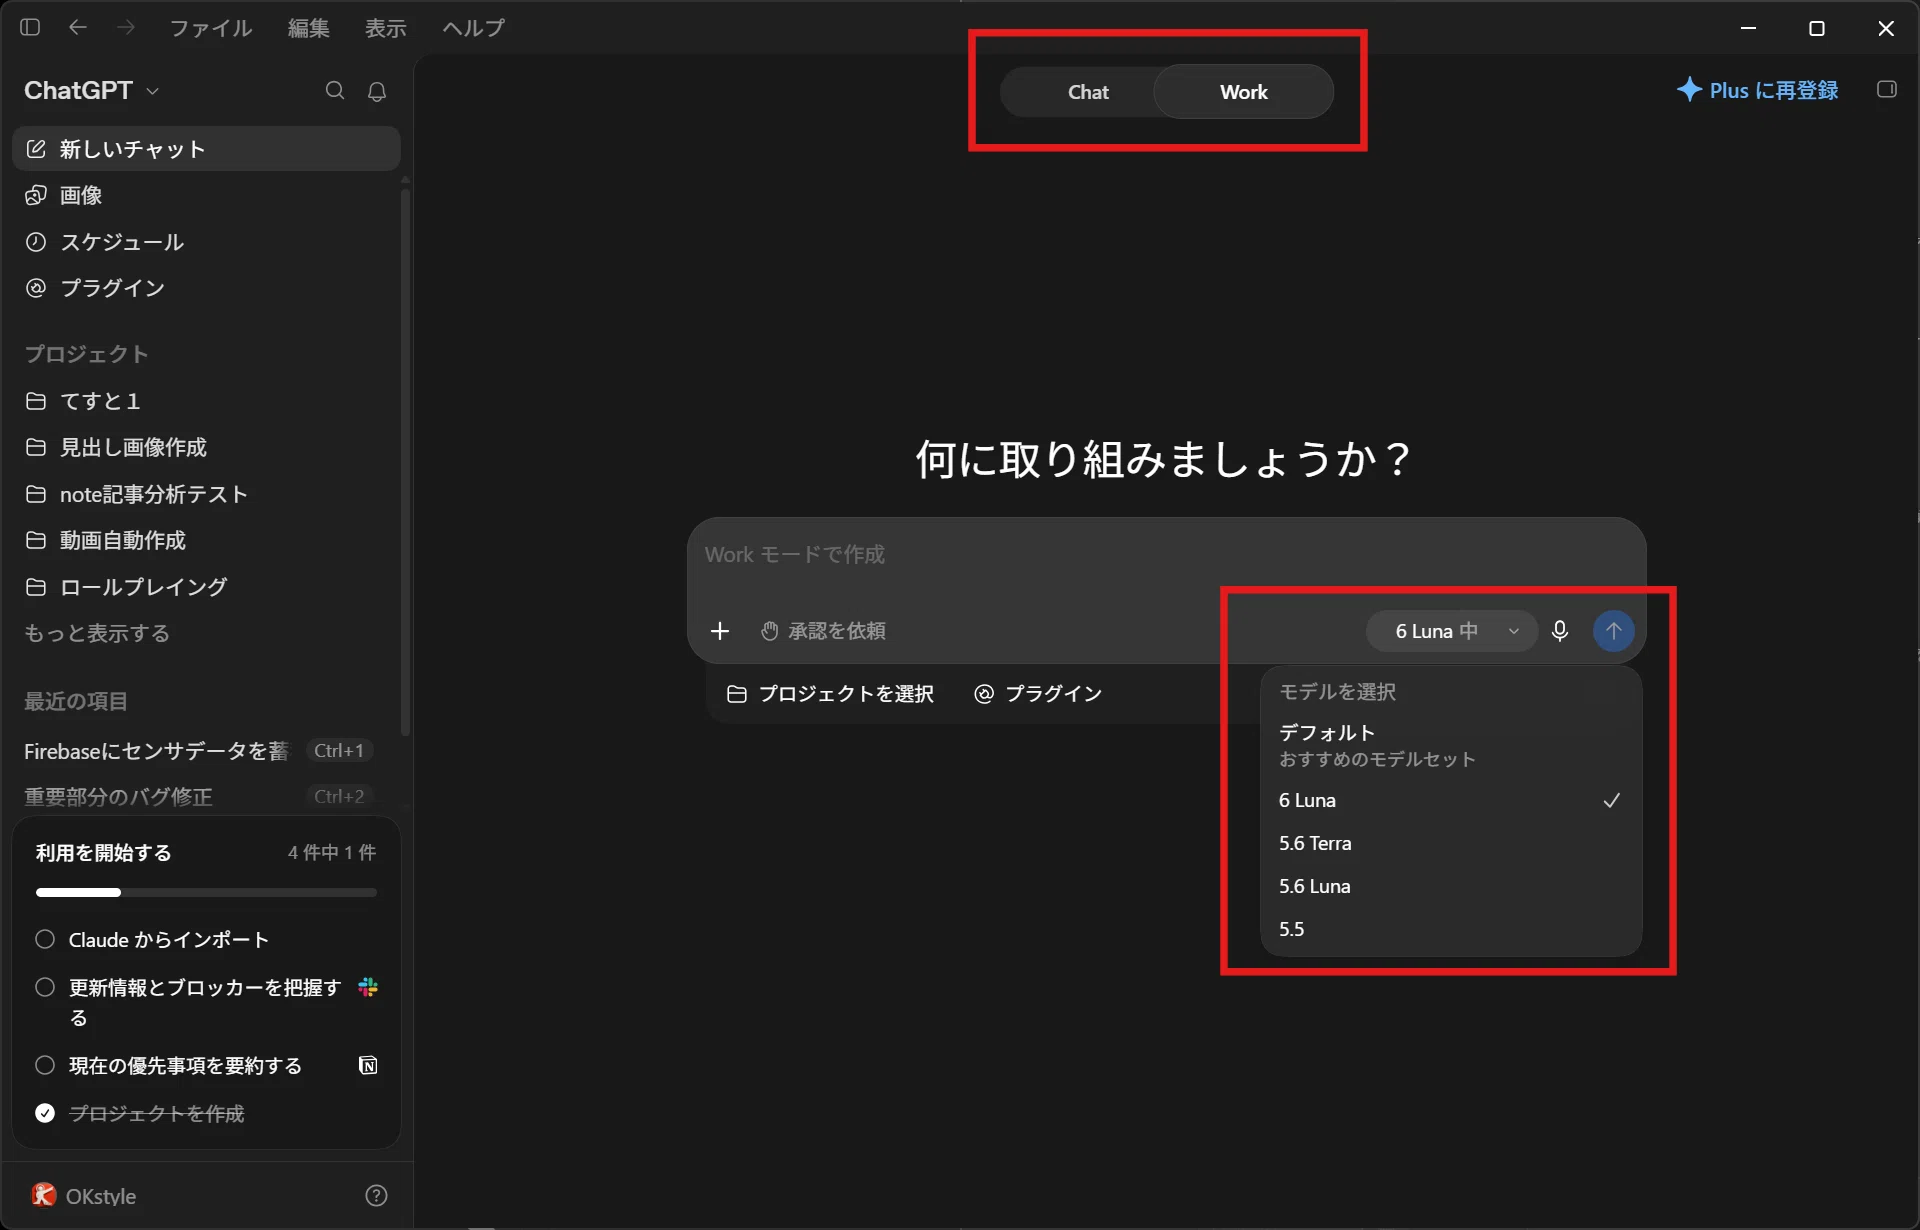Image resolution: width=1920 pixels, height=1230 pixels.
Task: Toggle the right side panel icon
Action: 1887,90
